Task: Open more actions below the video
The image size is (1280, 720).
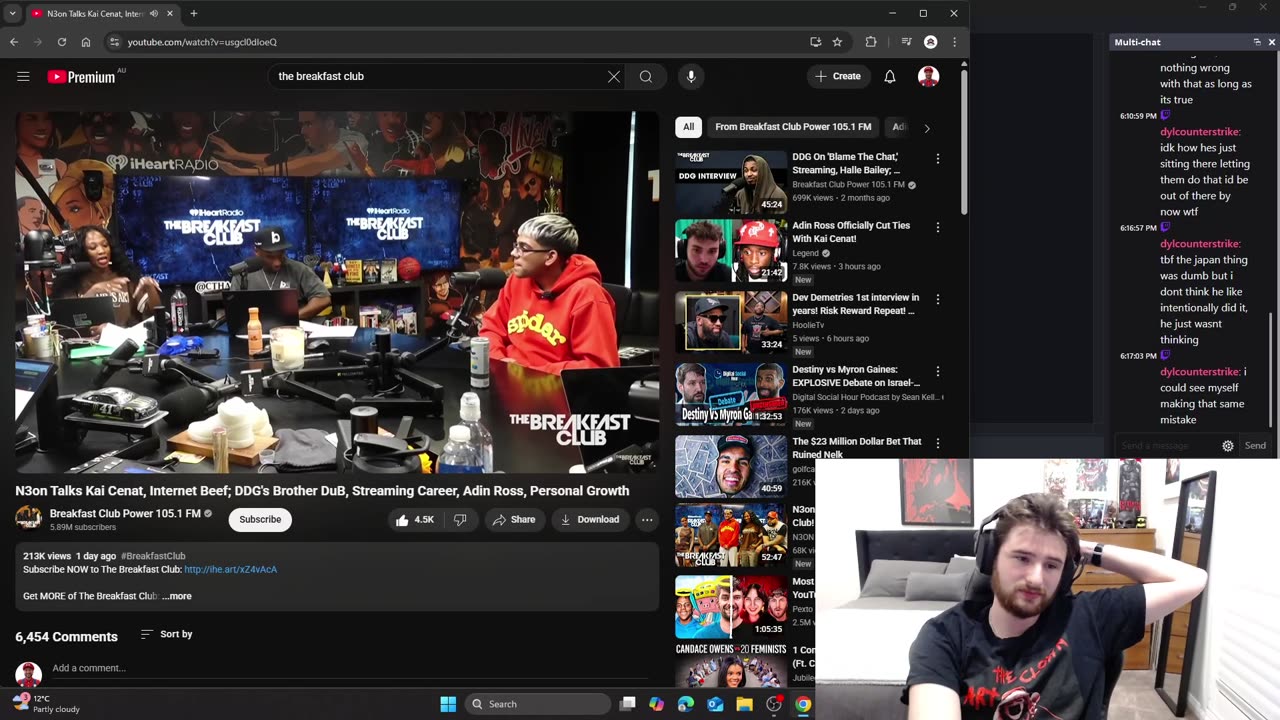Action: pos(647,519)
